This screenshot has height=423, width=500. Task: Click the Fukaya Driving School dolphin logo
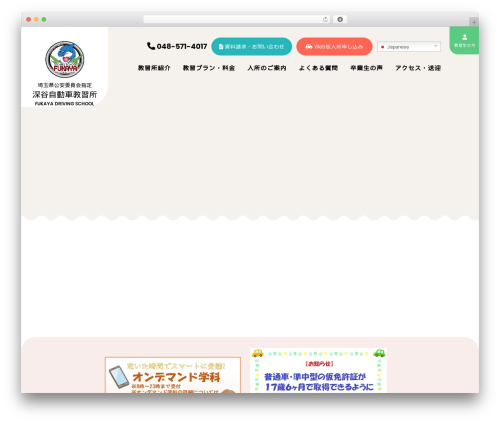click(64, 59)
